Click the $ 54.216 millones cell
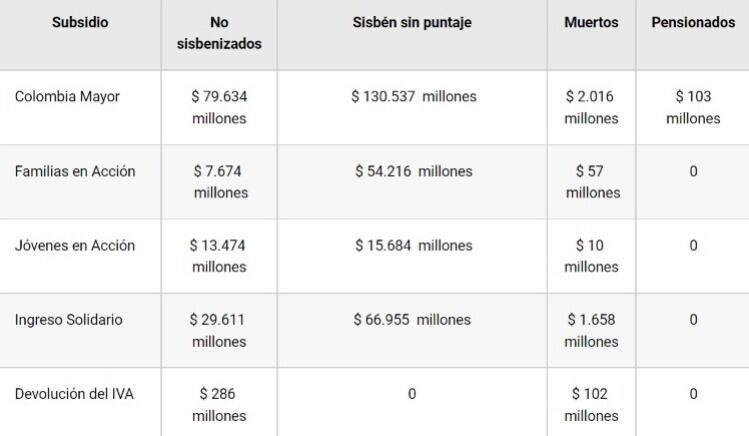The height and width of the screenshot is (436, 749). click(x=413, y=171)
